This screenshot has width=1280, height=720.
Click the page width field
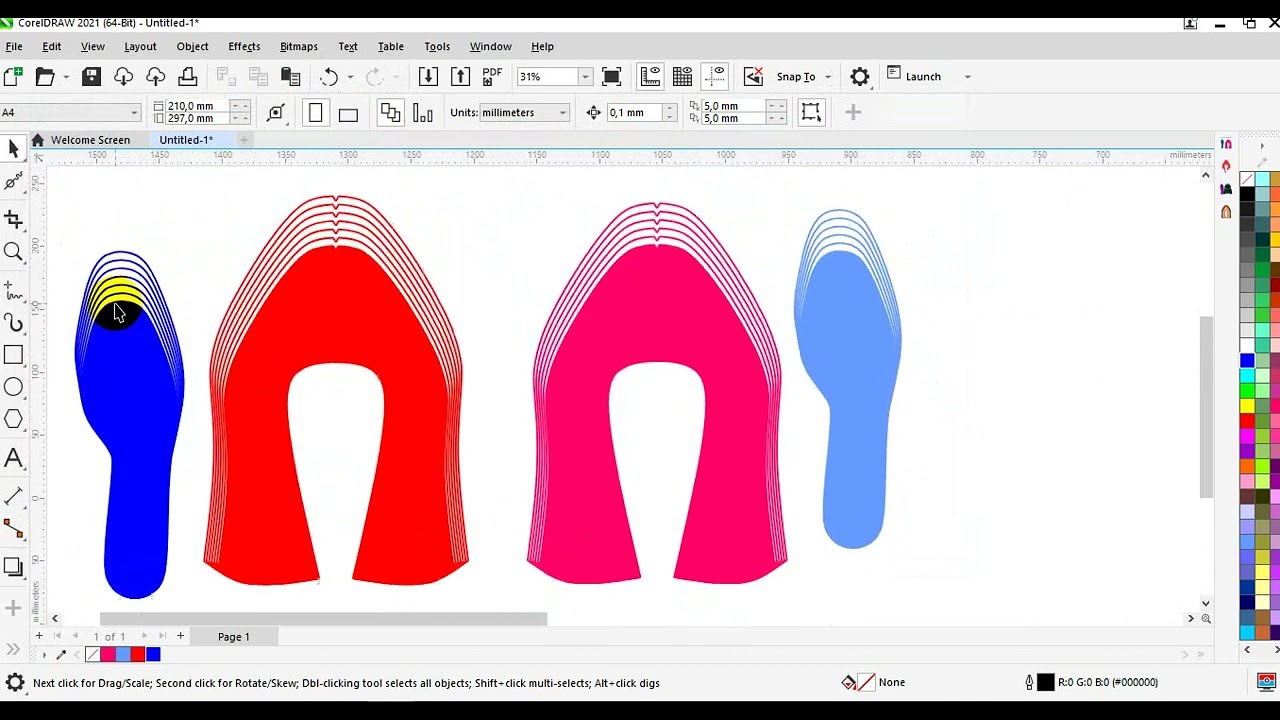click(198, 106)
